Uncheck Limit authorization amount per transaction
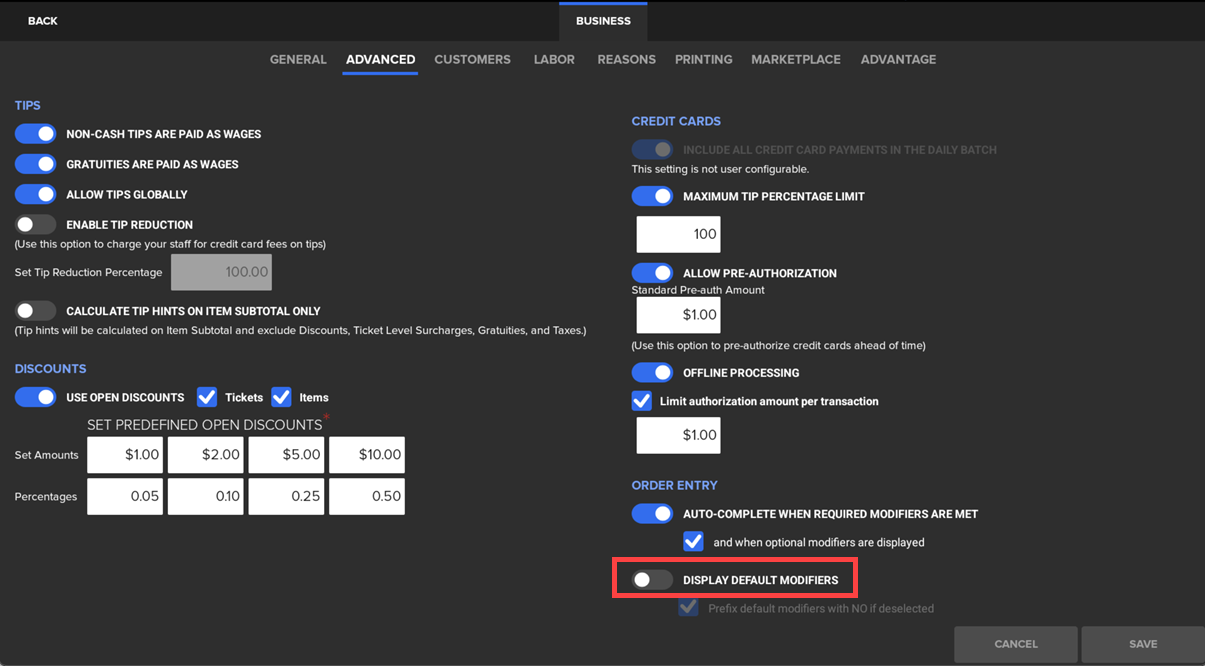 point(642,401)
